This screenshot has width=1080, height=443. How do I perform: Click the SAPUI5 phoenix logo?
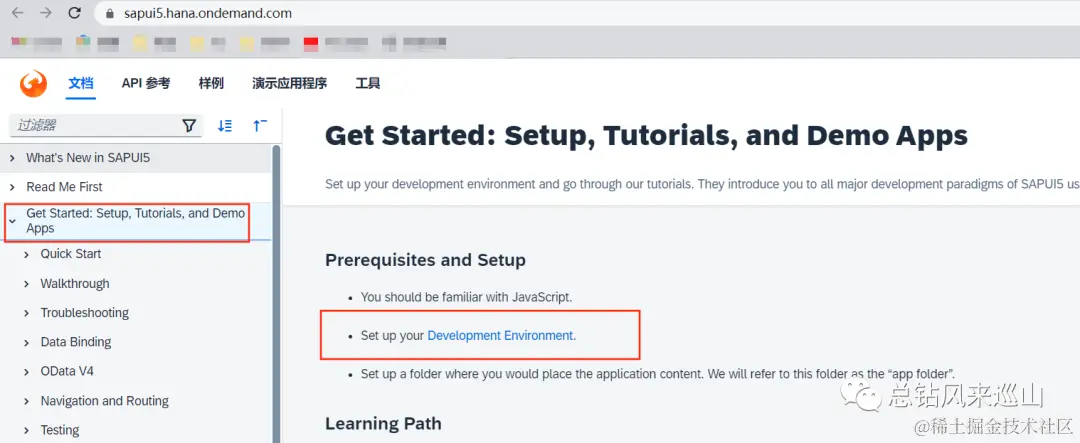(x=33, y=84)
